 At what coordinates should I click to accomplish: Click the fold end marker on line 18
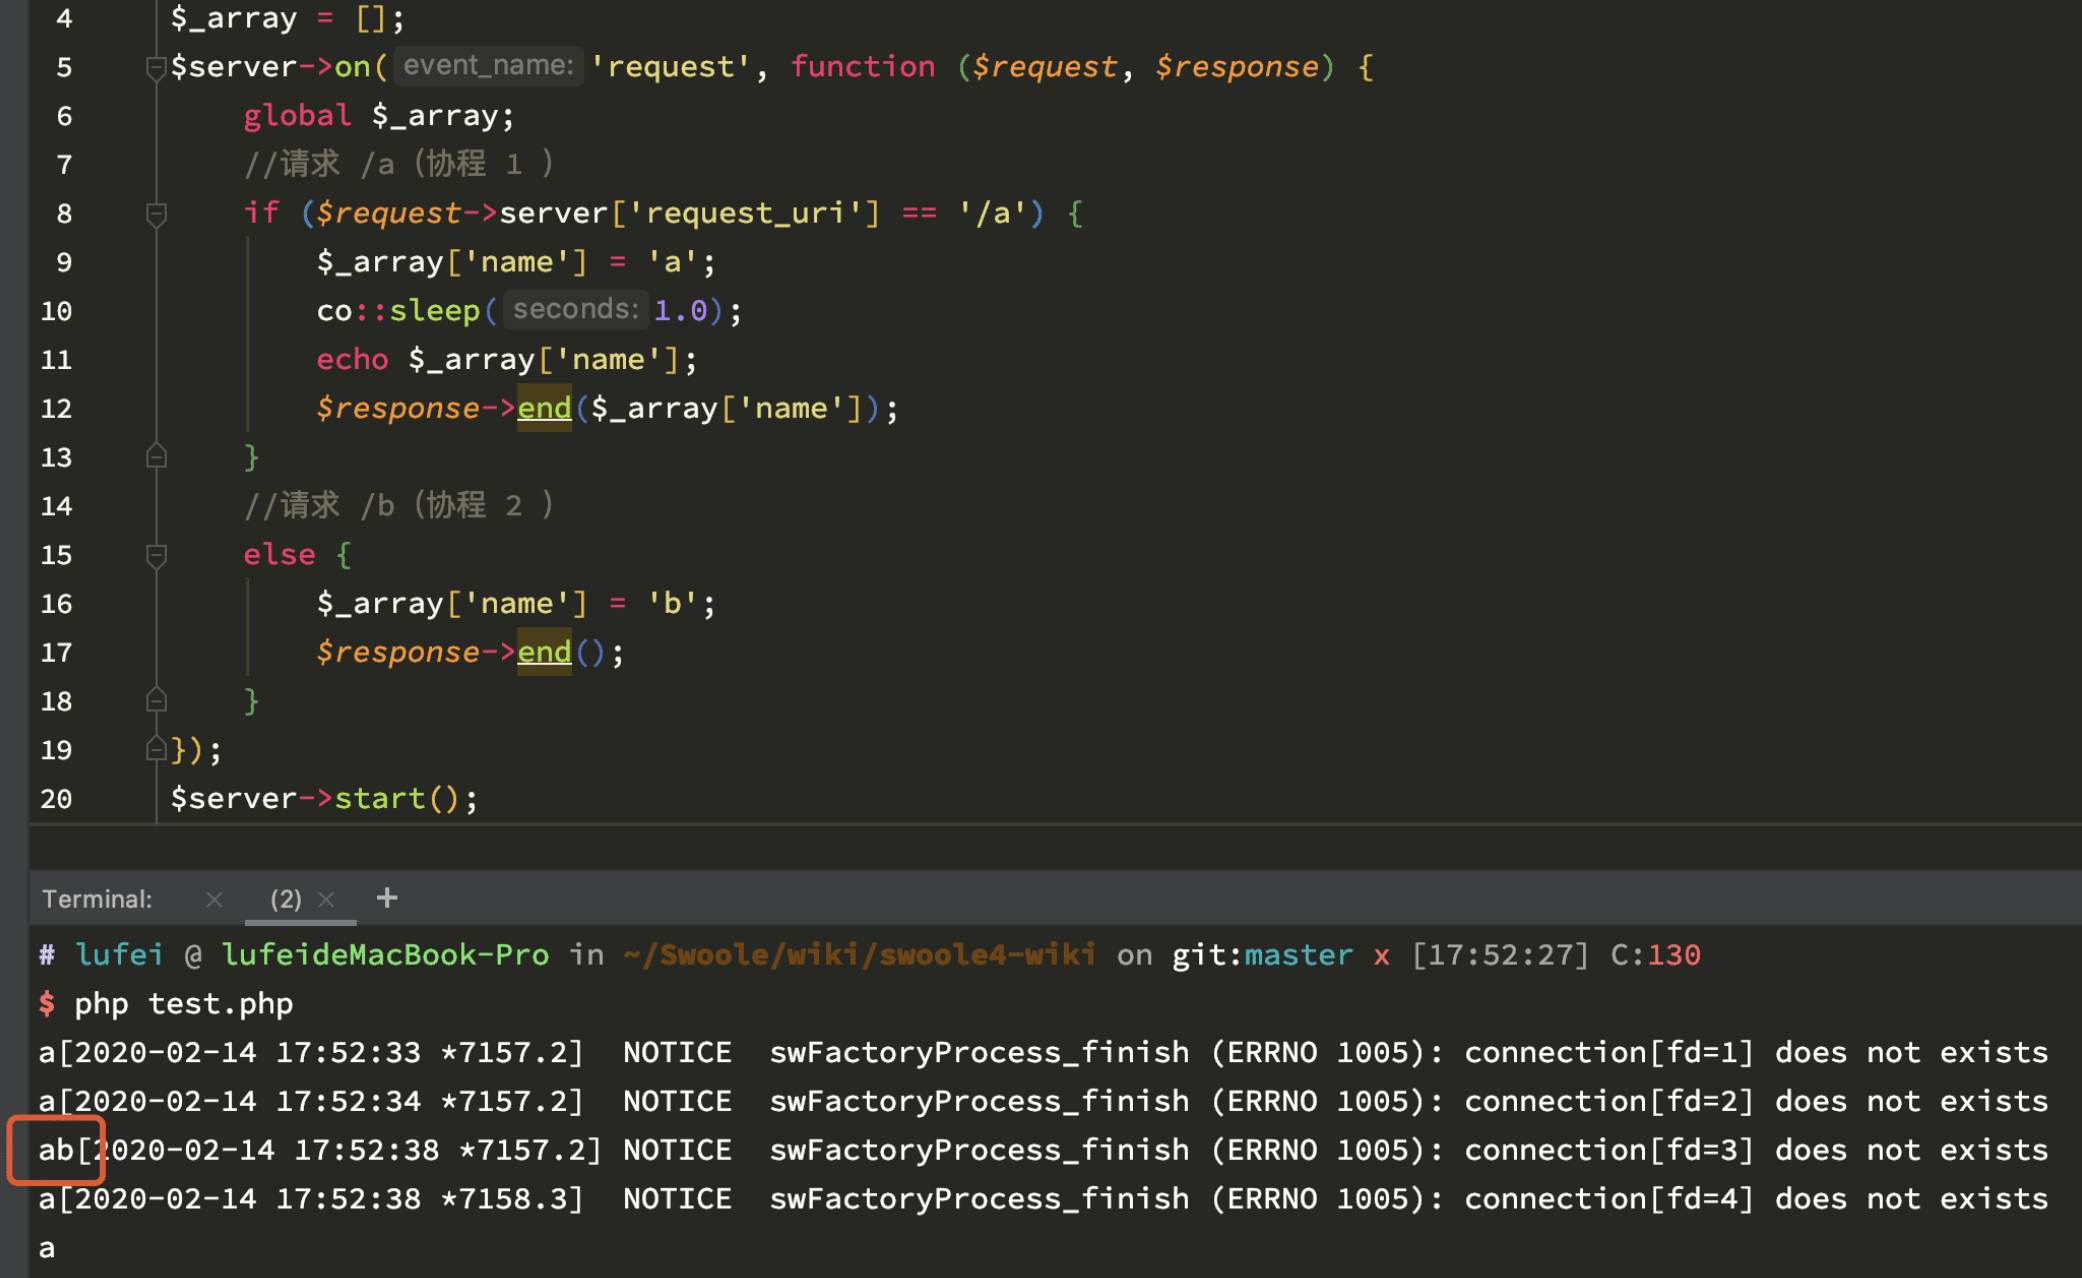(155, 701)
